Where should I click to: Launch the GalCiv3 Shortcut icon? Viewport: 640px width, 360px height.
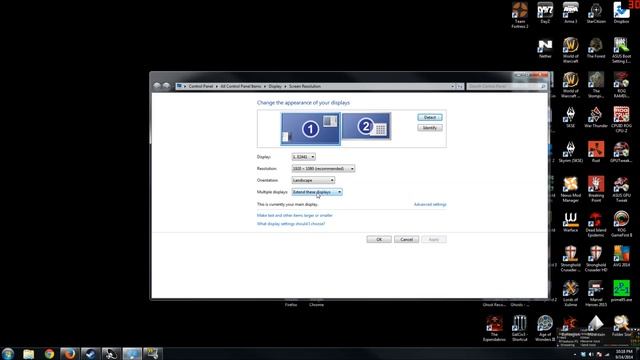520,329
